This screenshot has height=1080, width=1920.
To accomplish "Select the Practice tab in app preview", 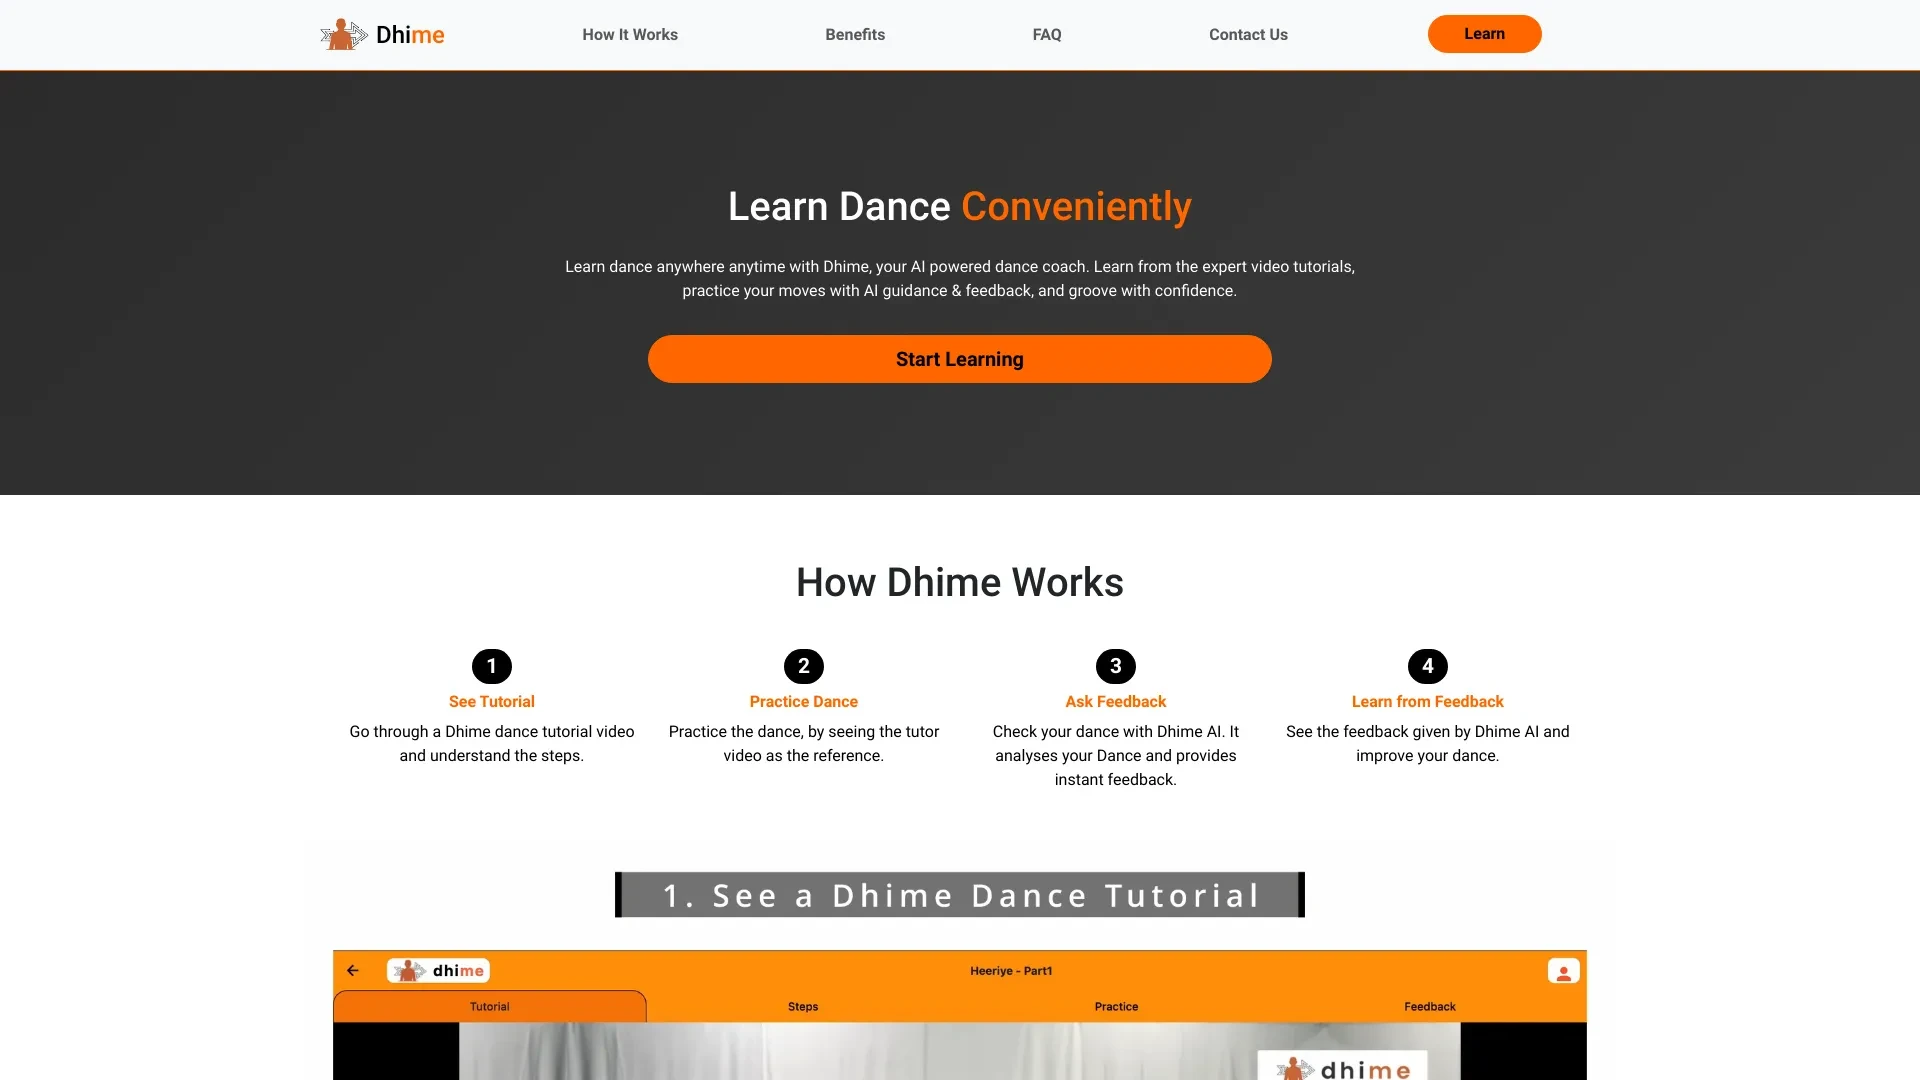I will coord(1116,1006).
